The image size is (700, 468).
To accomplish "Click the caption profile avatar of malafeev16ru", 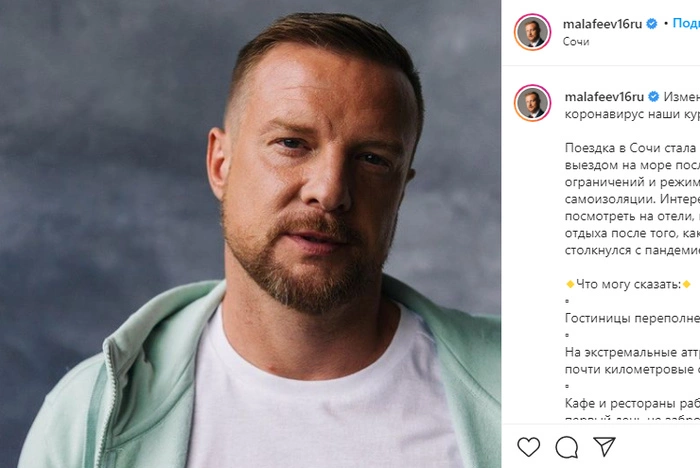I will pyautogui.click(x=532, y=103).
